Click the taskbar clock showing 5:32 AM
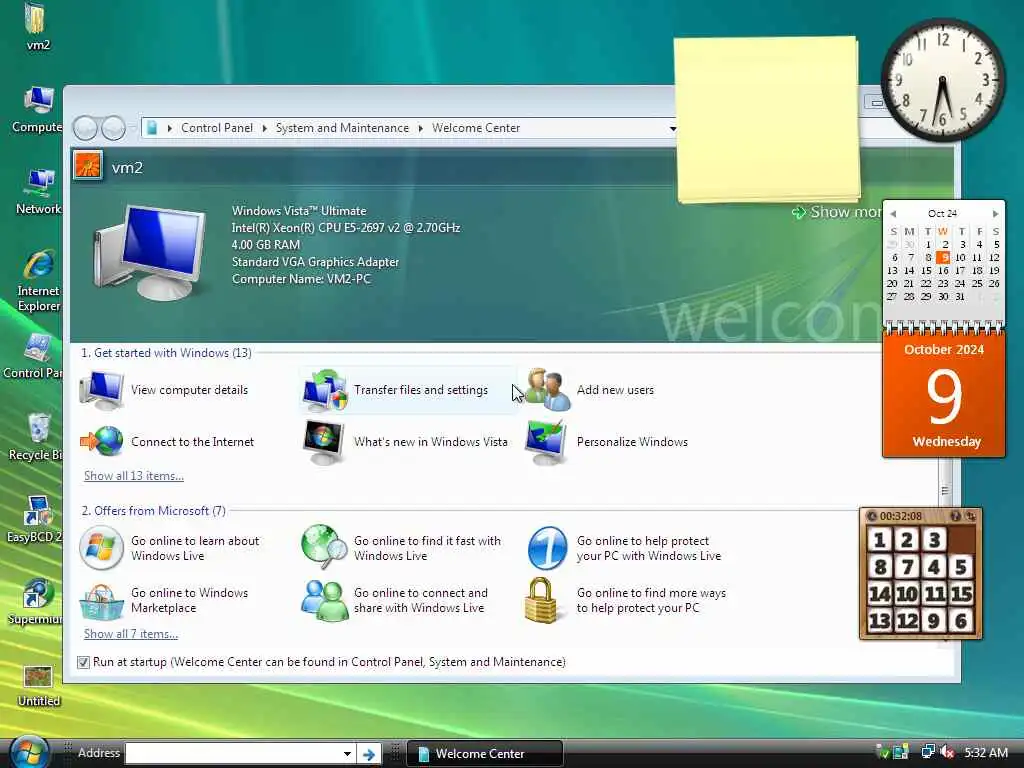The height and width of the screenshot is (768, 1024). (986, 752)
